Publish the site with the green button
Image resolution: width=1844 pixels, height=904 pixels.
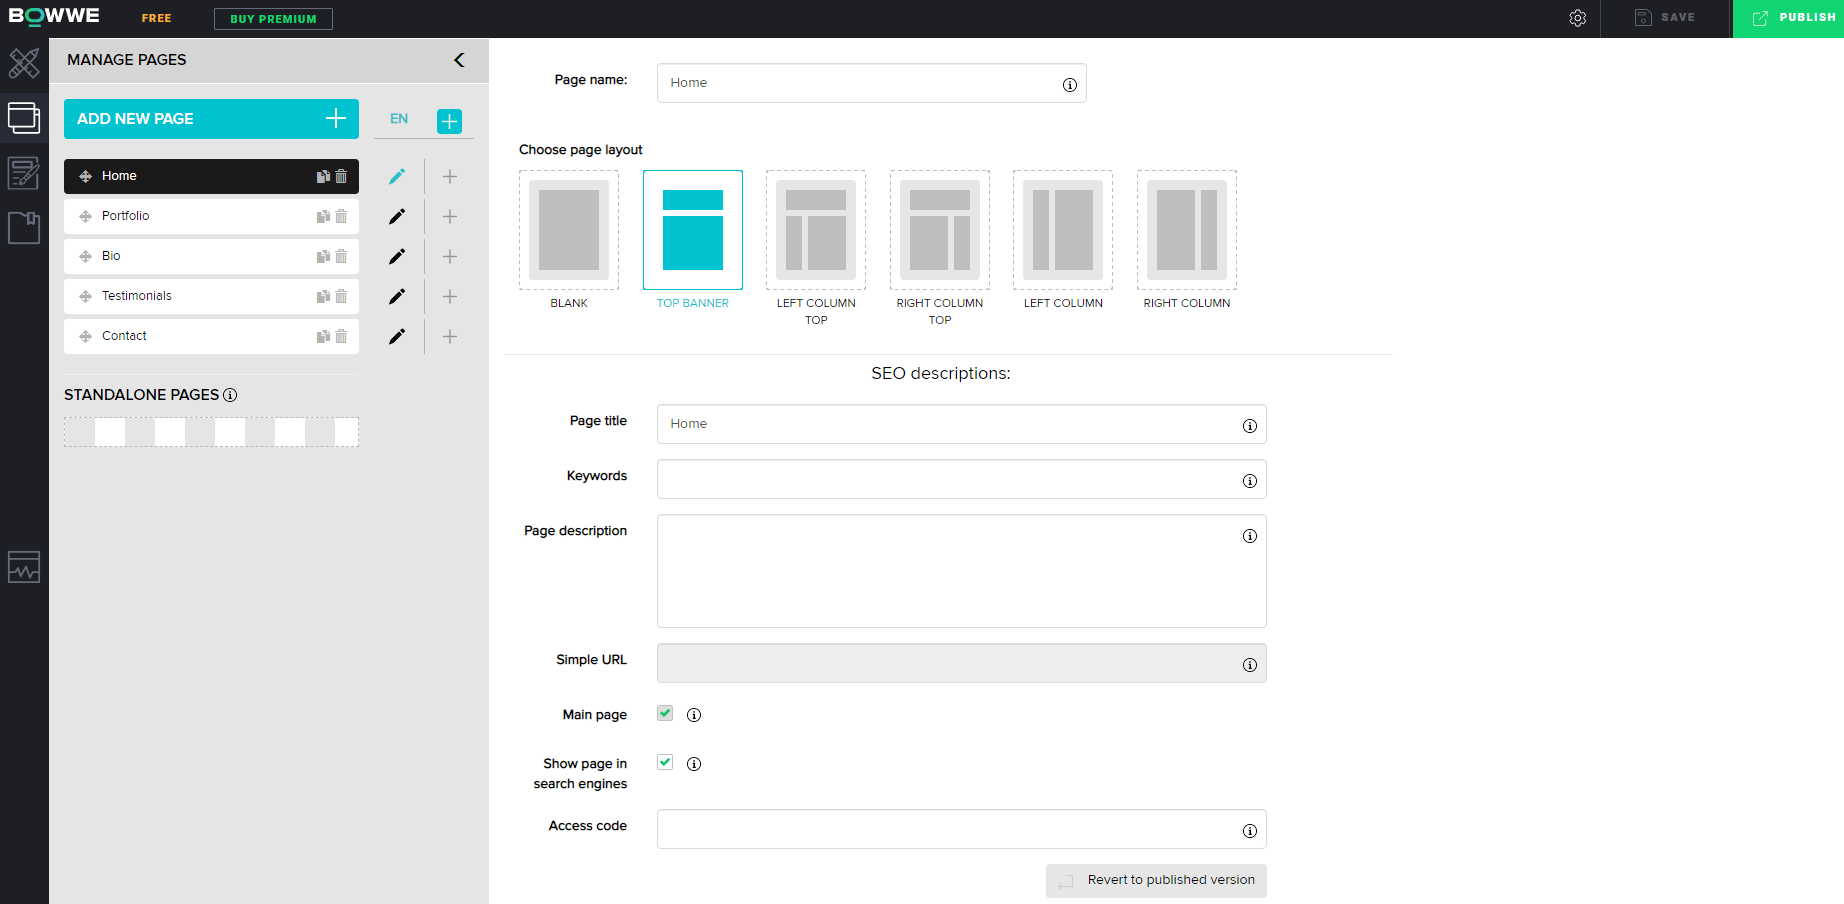[1788, 18]
